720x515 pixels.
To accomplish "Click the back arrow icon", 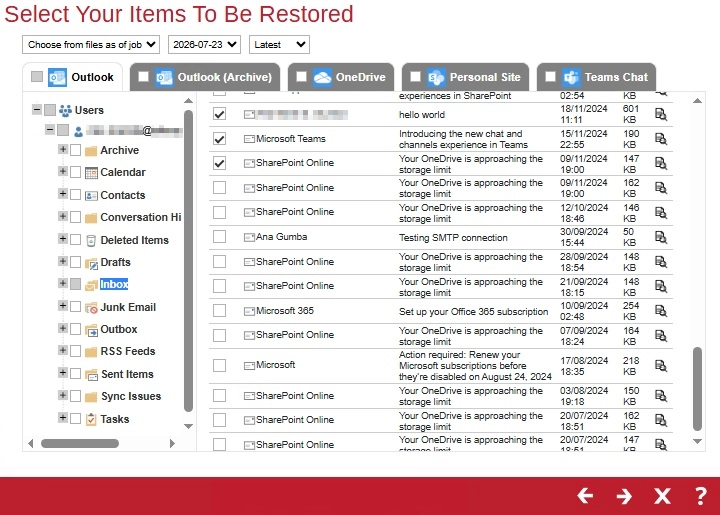I will [x=585, y=496].
